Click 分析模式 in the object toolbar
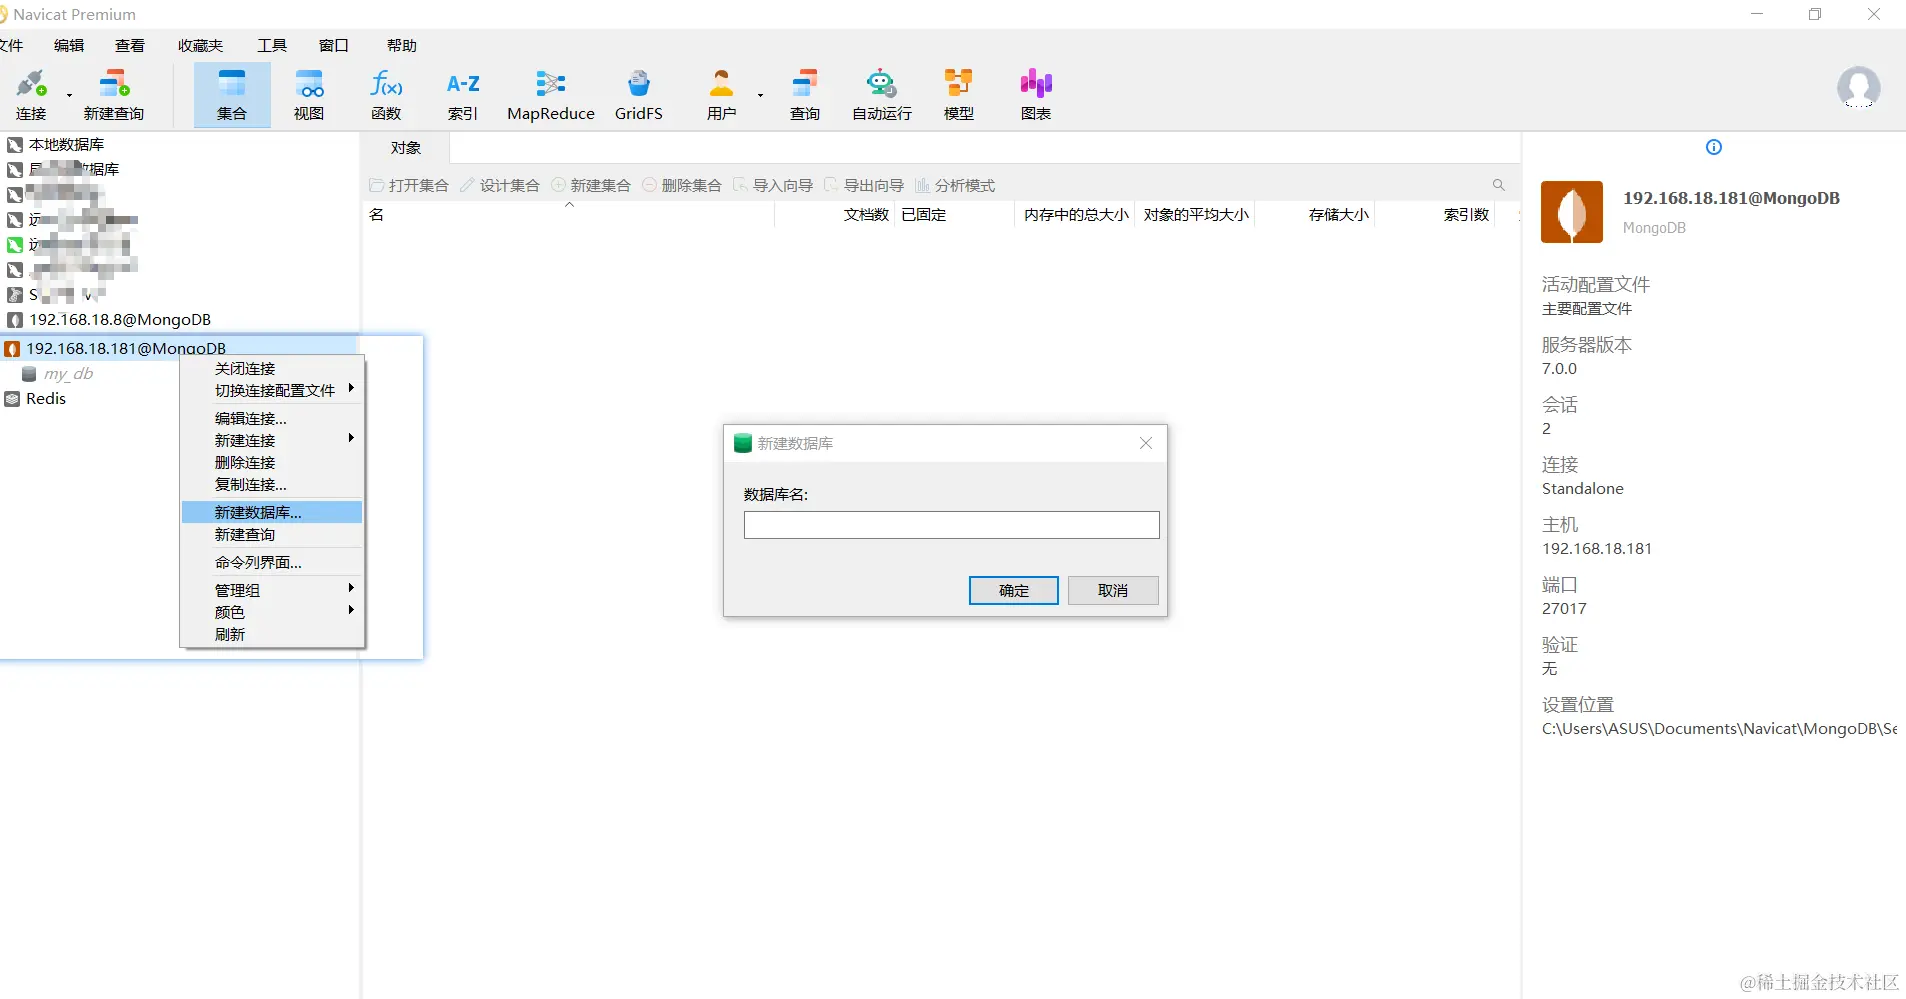 955,185
